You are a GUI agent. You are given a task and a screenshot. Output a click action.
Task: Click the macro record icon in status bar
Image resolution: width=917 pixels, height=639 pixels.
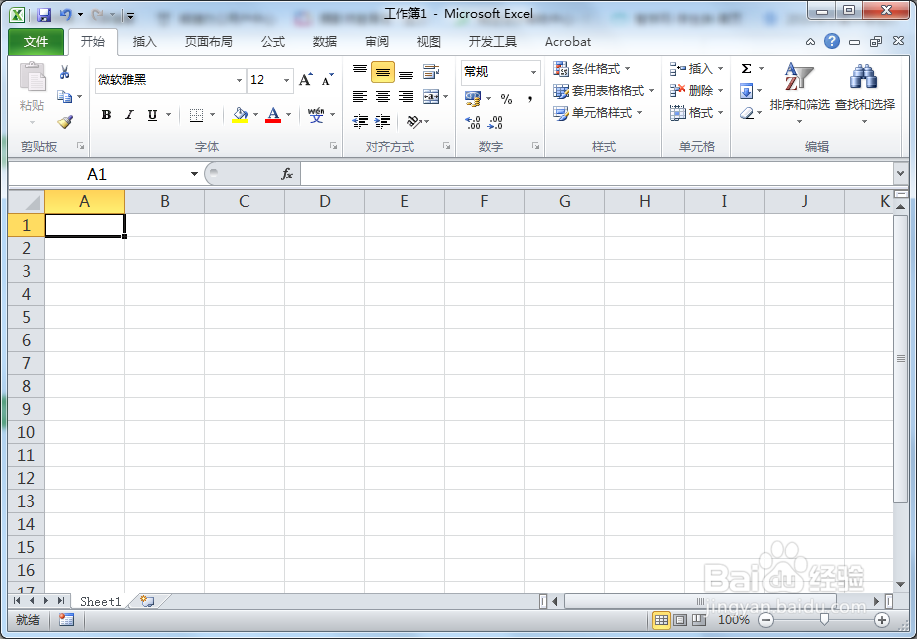tap(66, 620)
